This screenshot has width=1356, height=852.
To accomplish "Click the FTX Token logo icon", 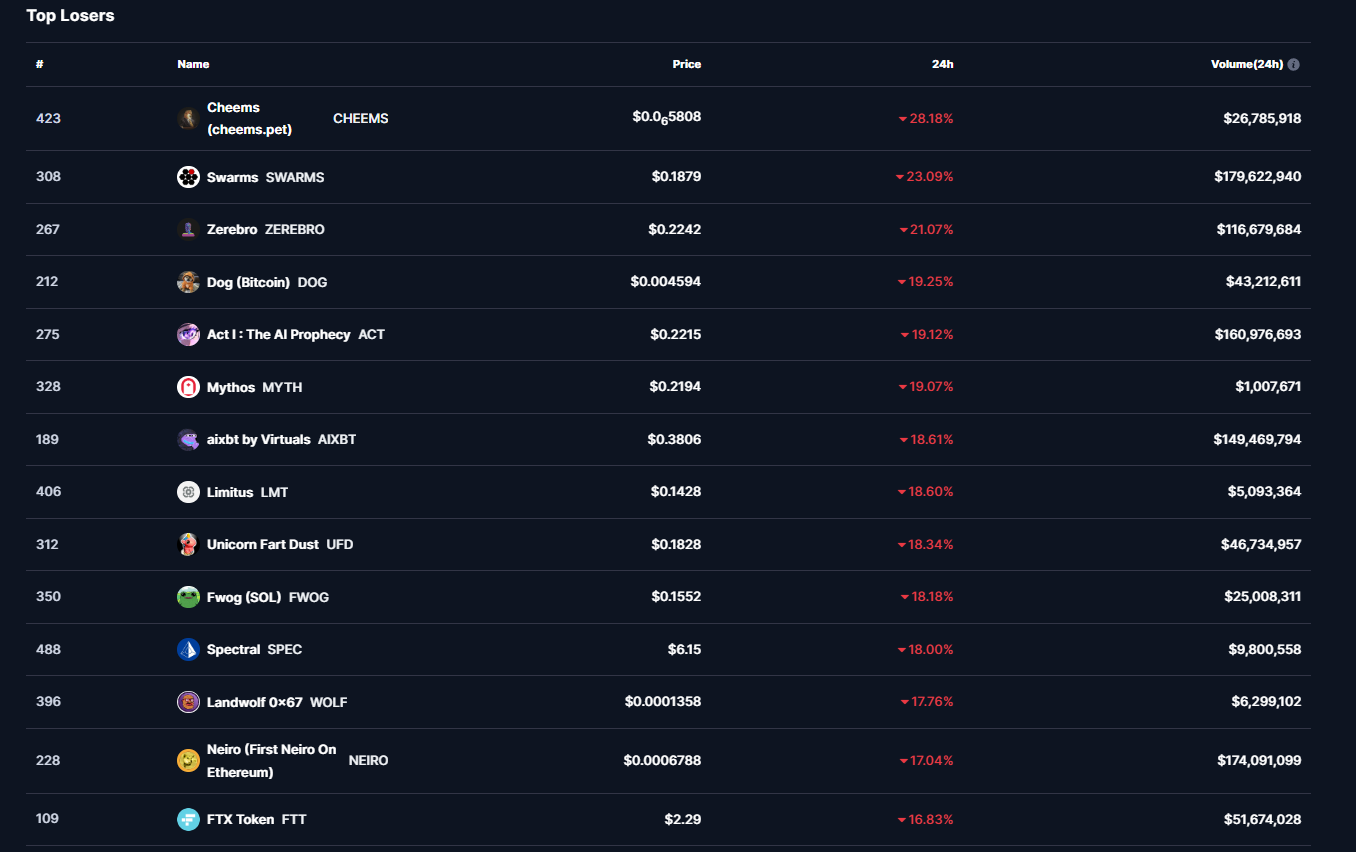I will coord(188,819).
